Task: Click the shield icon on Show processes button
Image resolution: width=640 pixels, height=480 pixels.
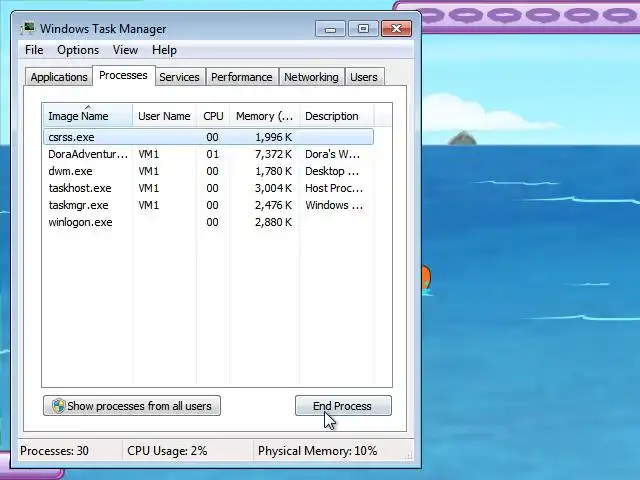Action: [58, 406]
